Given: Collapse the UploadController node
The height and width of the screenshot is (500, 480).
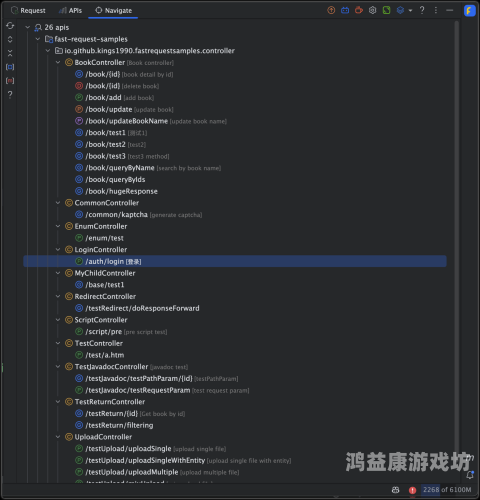Looking at the screenshot, I should pos(58,437).
